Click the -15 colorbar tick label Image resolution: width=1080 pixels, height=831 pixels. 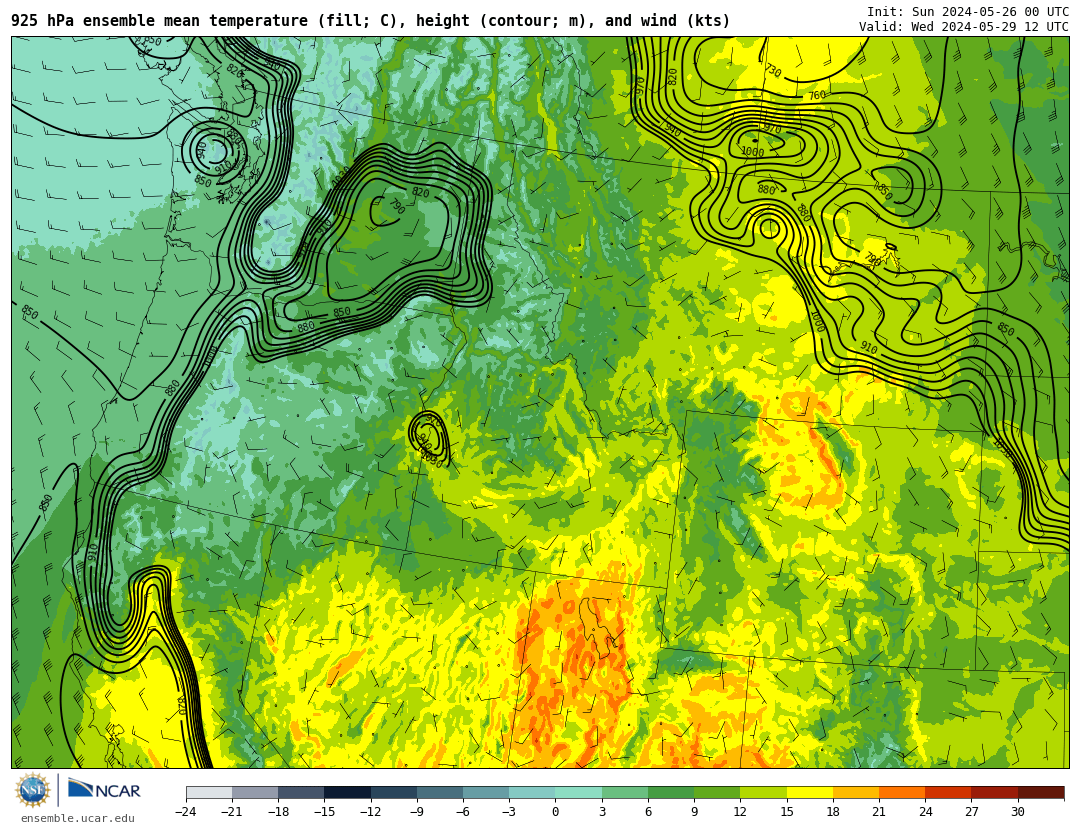[324, 812]
